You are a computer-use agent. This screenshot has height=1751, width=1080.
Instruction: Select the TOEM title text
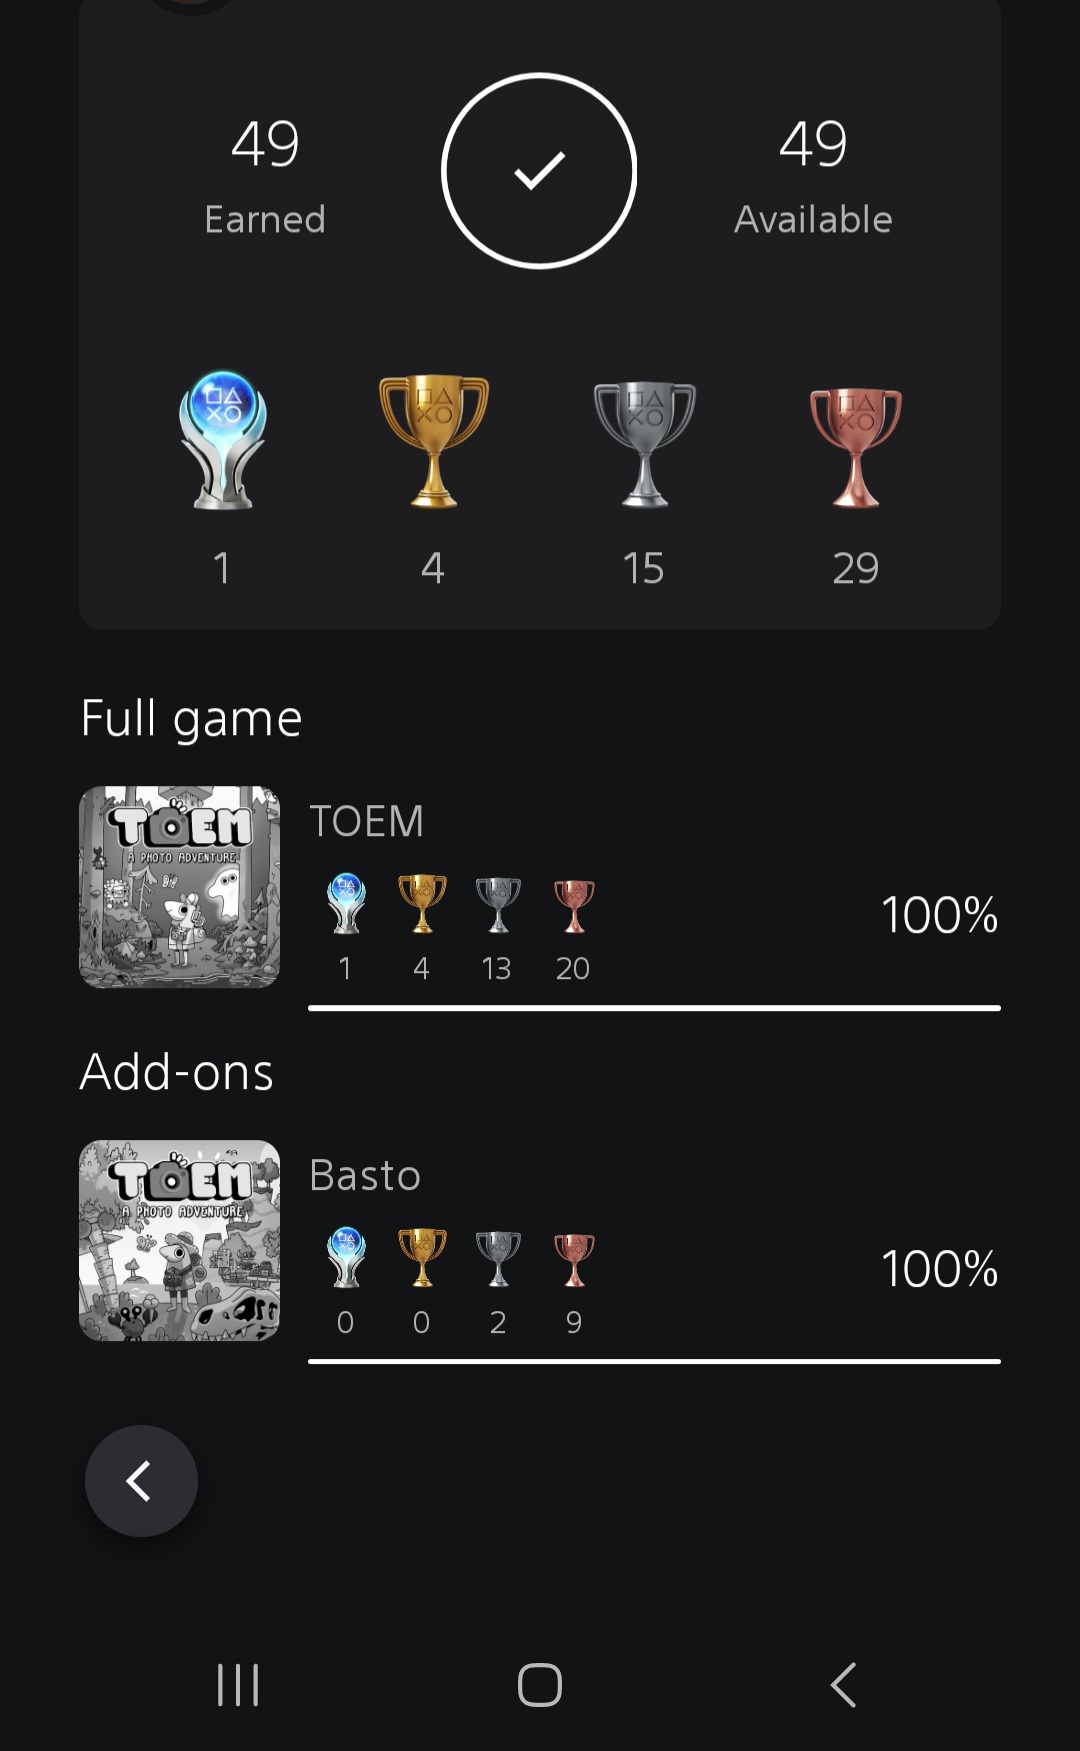point(367,821)
